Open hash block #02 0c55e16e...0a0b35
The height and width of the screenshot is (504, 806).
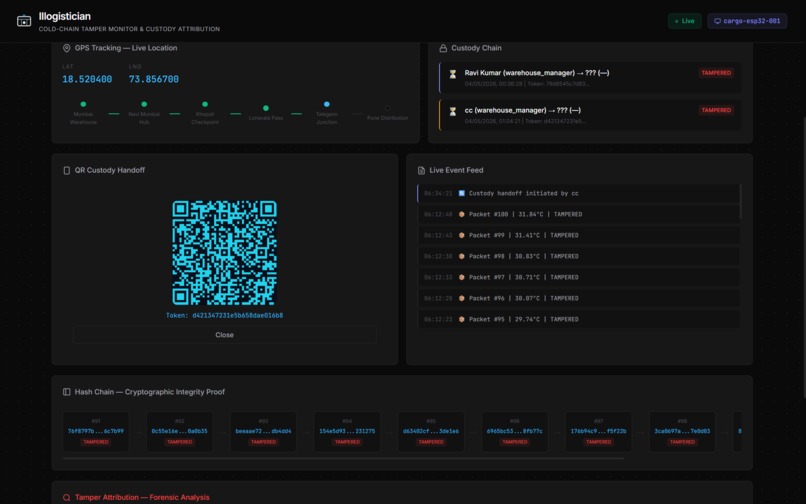pyautogui.click(x=179, y=432)
